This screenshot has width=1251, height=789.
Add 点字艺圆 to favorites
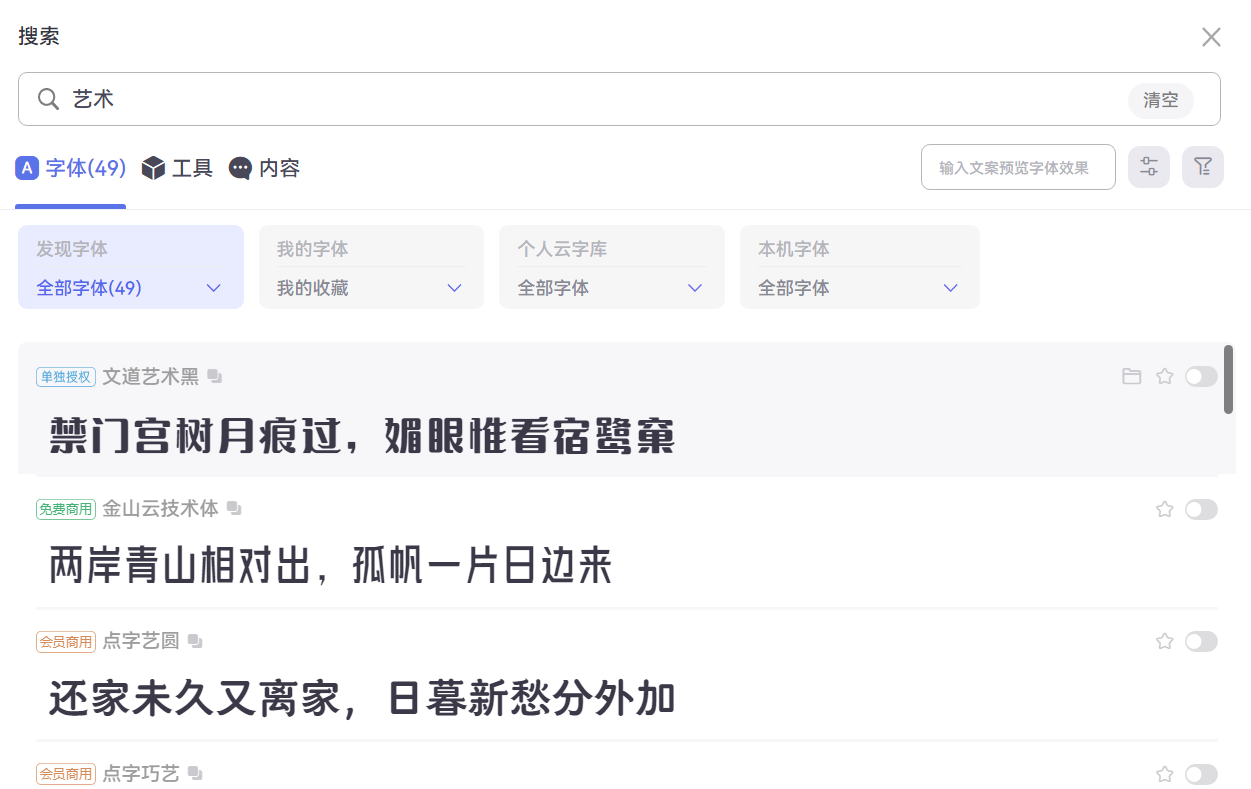pyautogui.click(x=1164, y=641)
